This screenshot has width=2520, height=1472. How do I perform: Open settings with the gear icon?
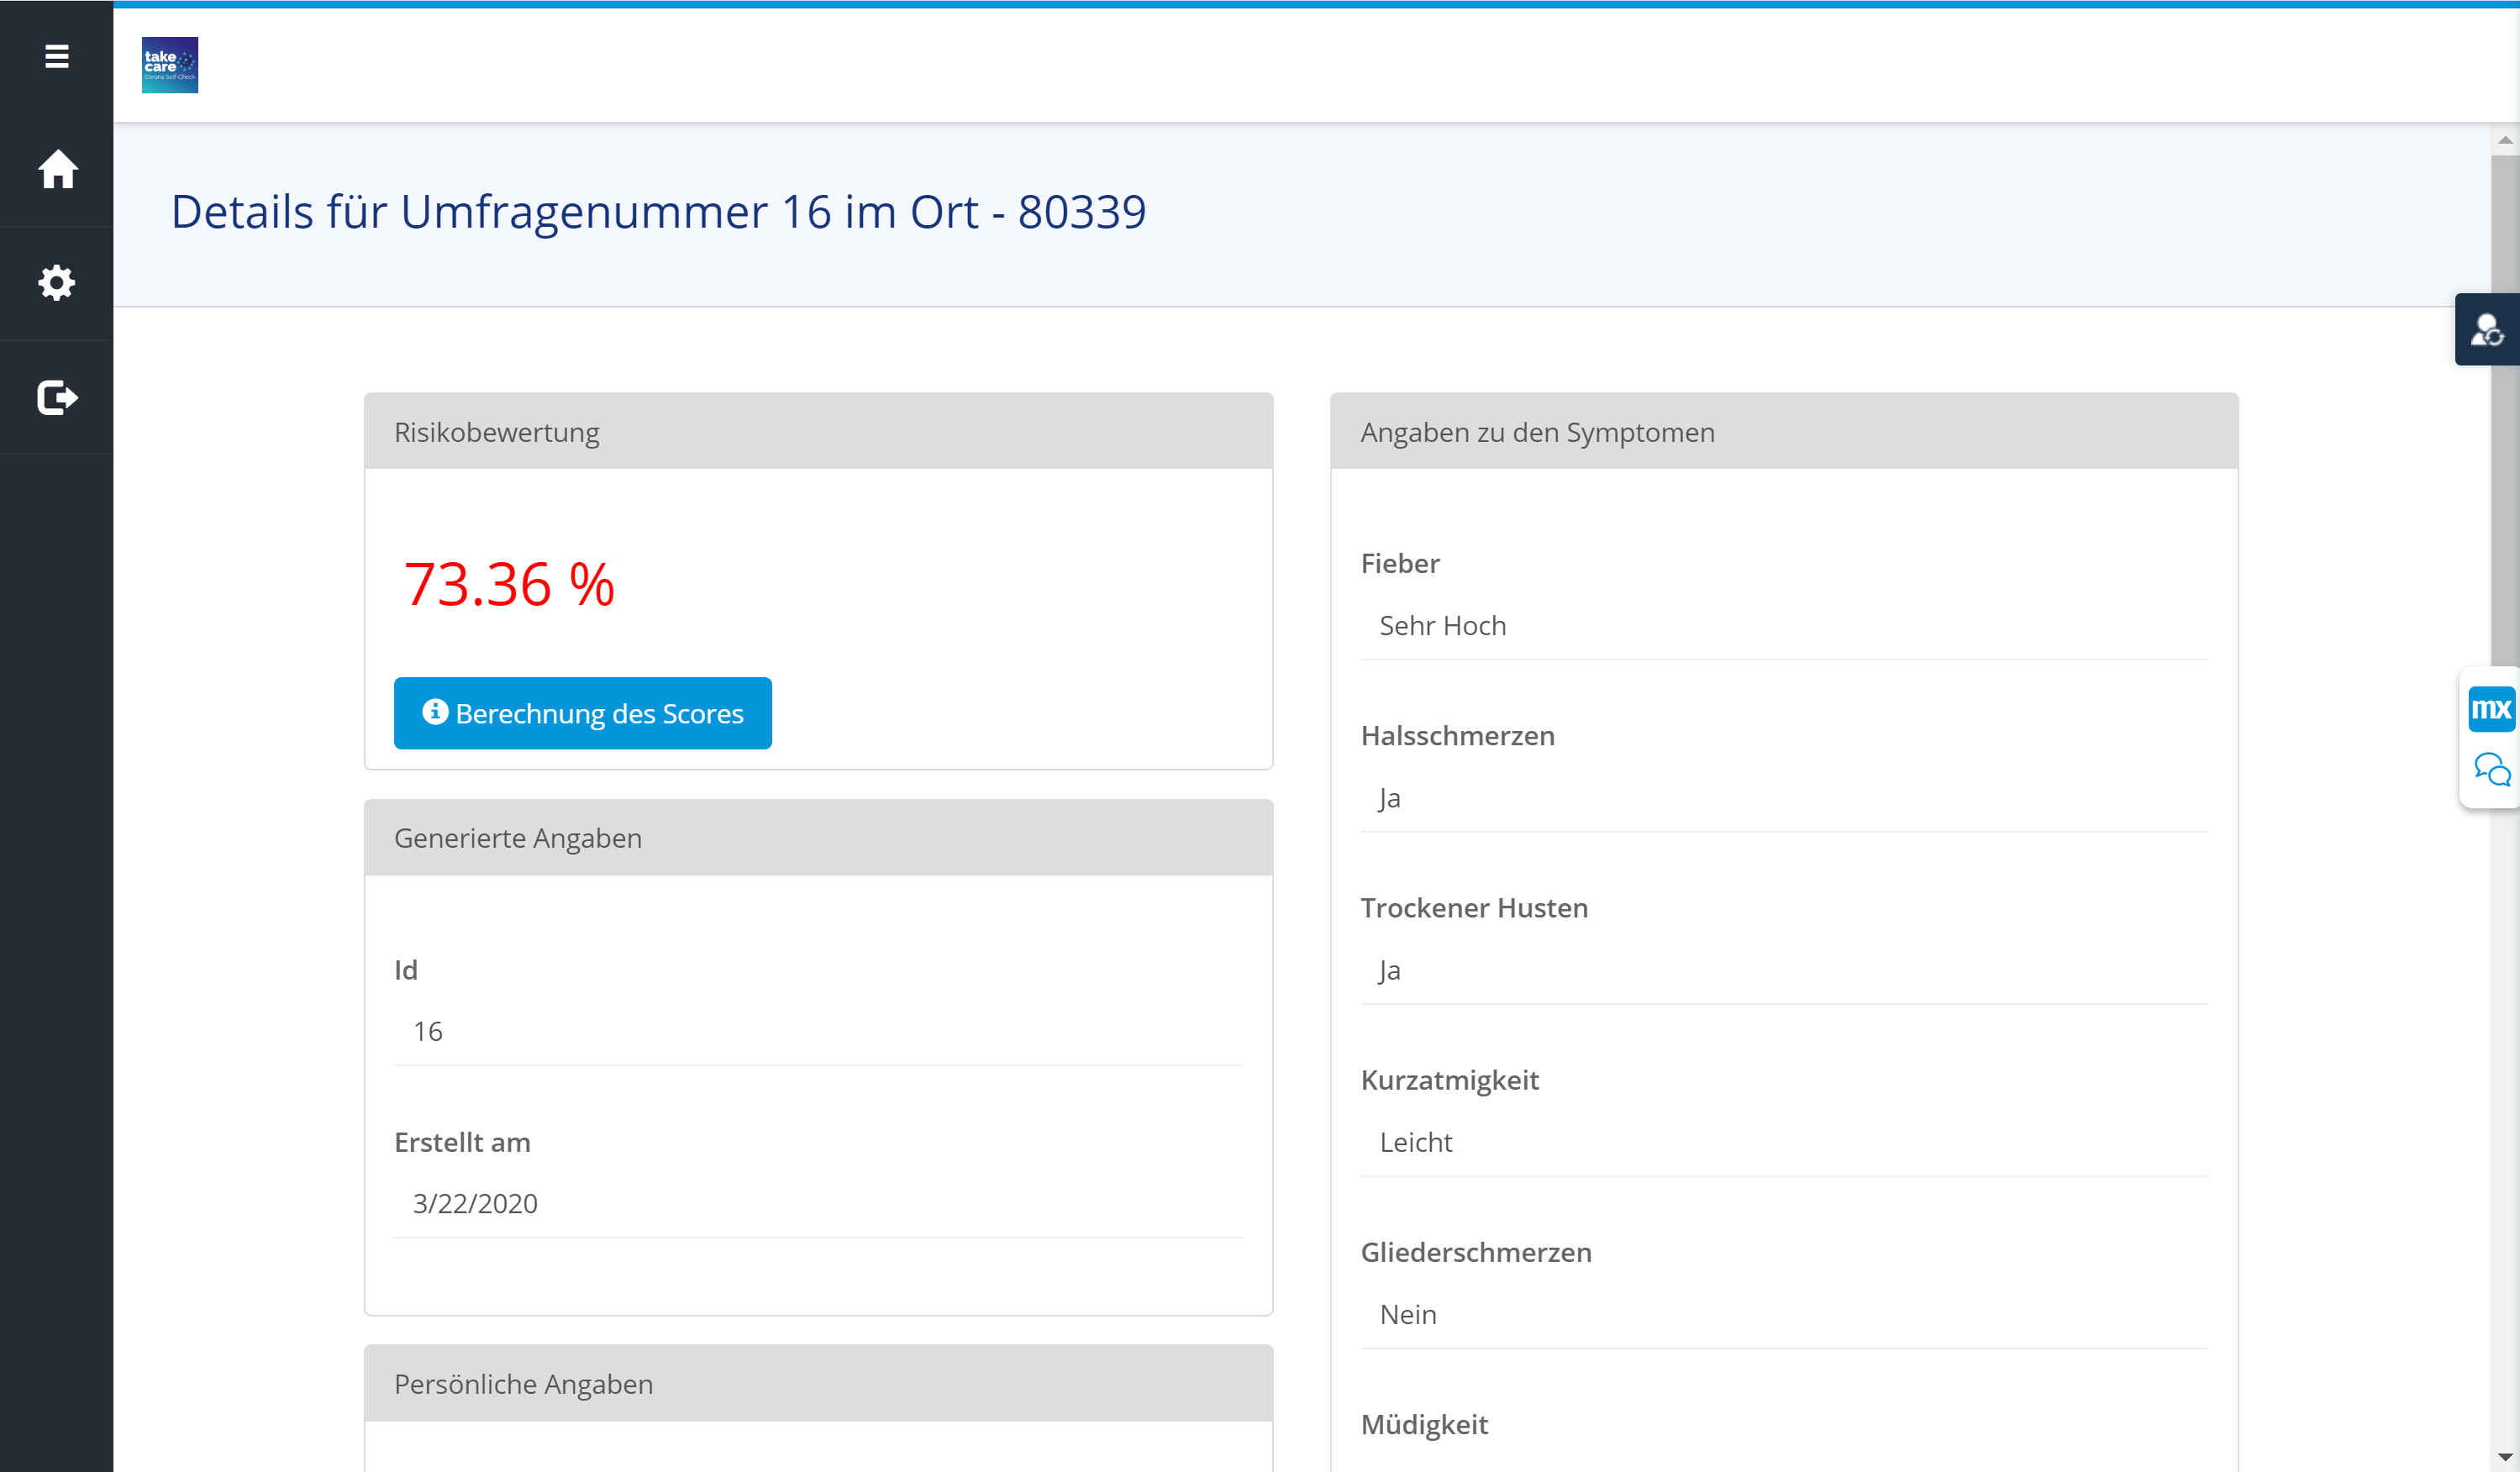tap(57, 283)
